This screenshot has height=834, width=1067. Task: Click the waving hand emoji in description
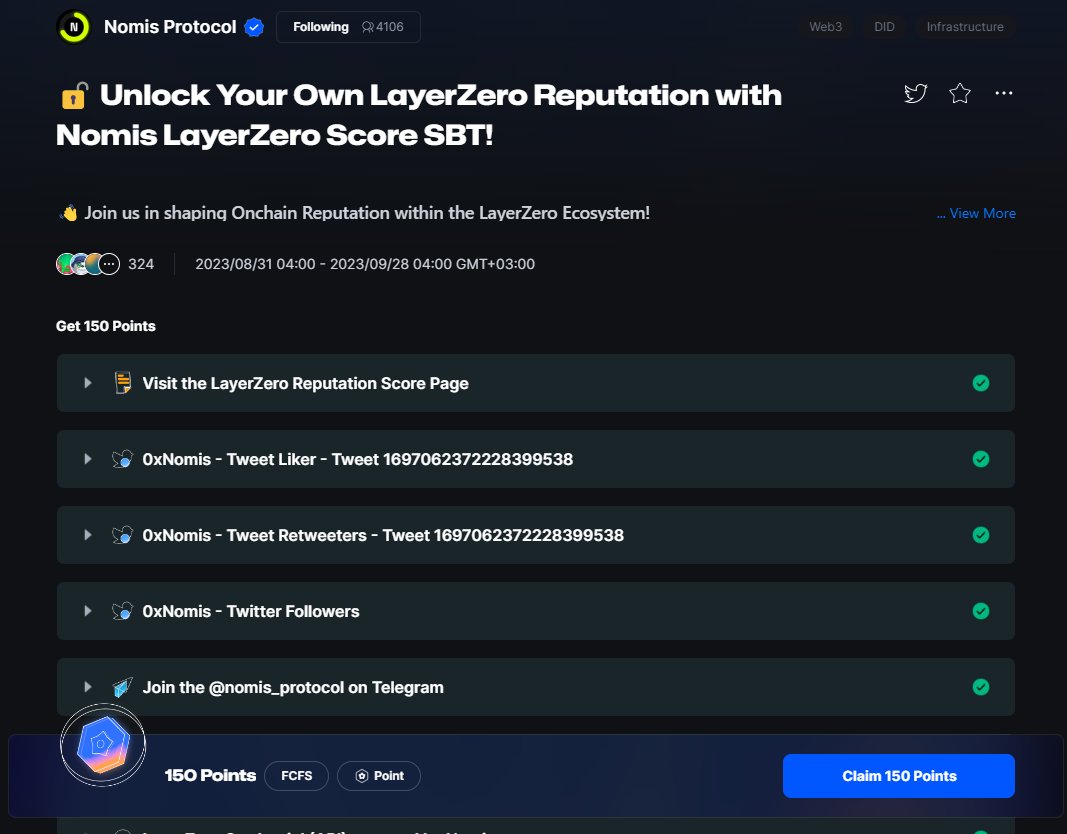(x=69, y=214)
